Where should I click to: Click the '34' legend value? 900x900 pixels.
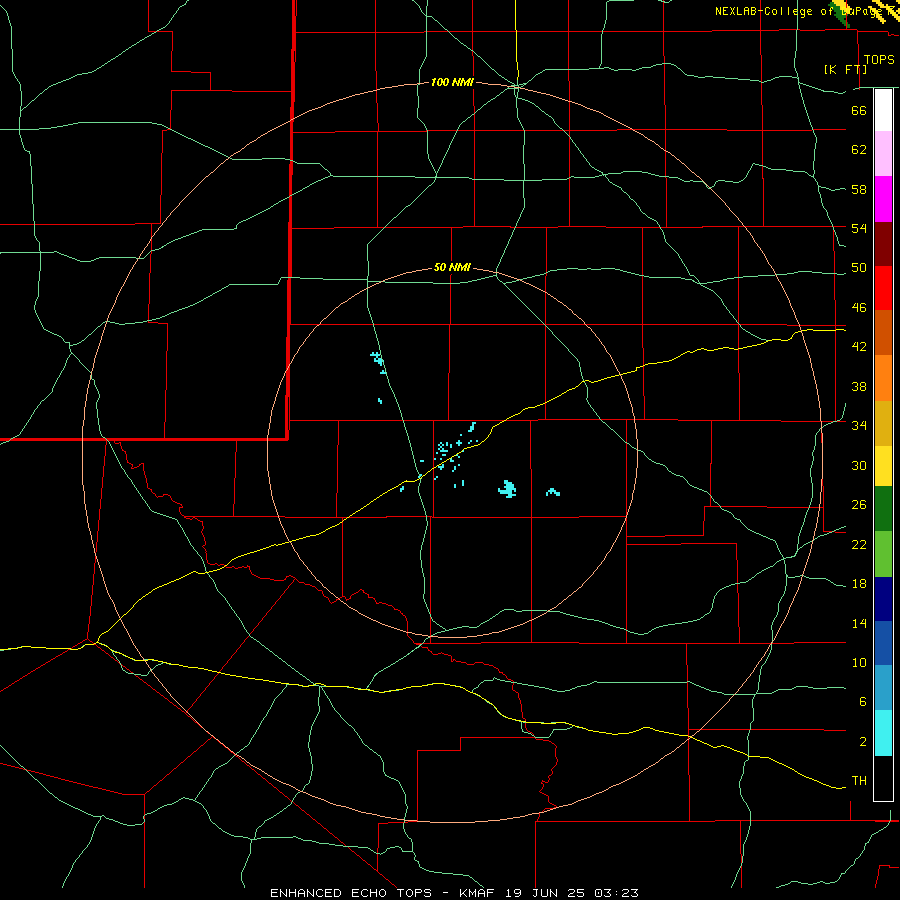click(x=859, y=425)
